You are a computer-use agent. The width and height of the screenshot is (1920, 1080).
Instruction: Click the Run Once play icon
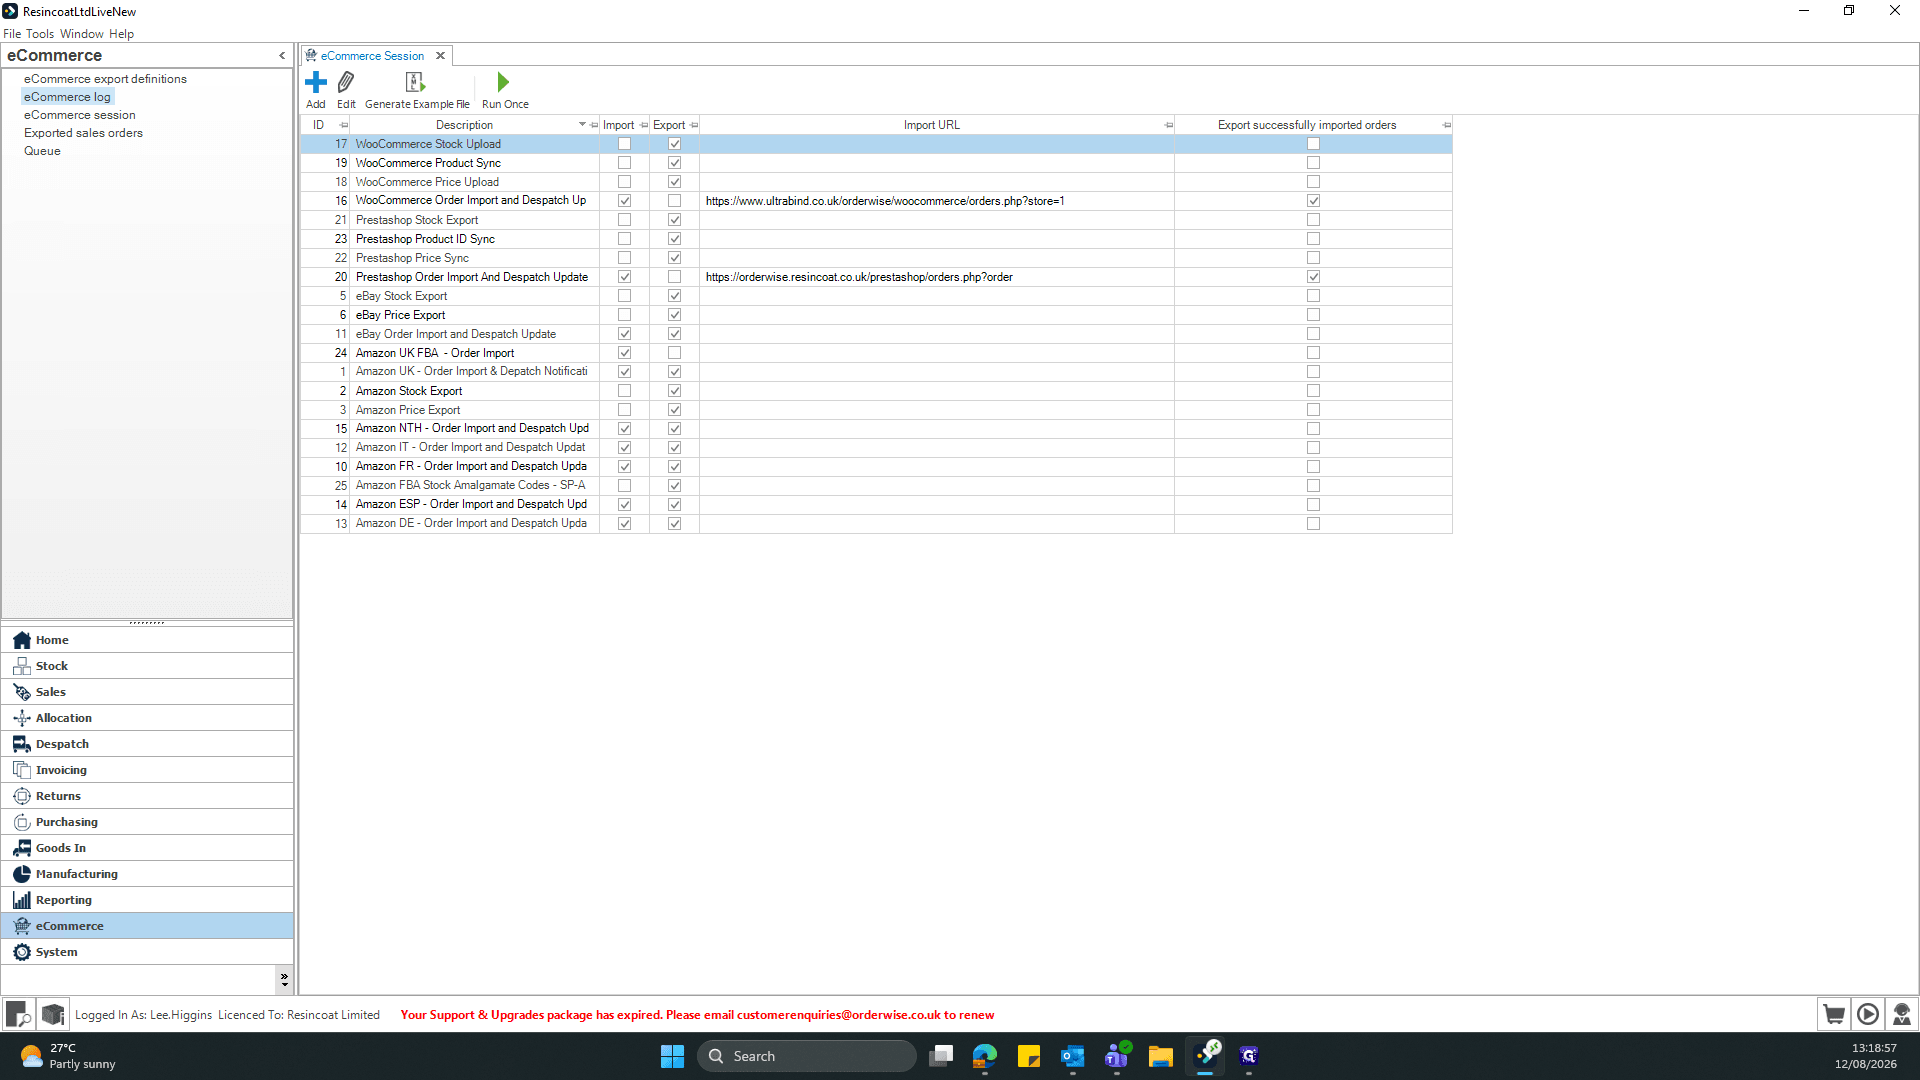(503, 82)
